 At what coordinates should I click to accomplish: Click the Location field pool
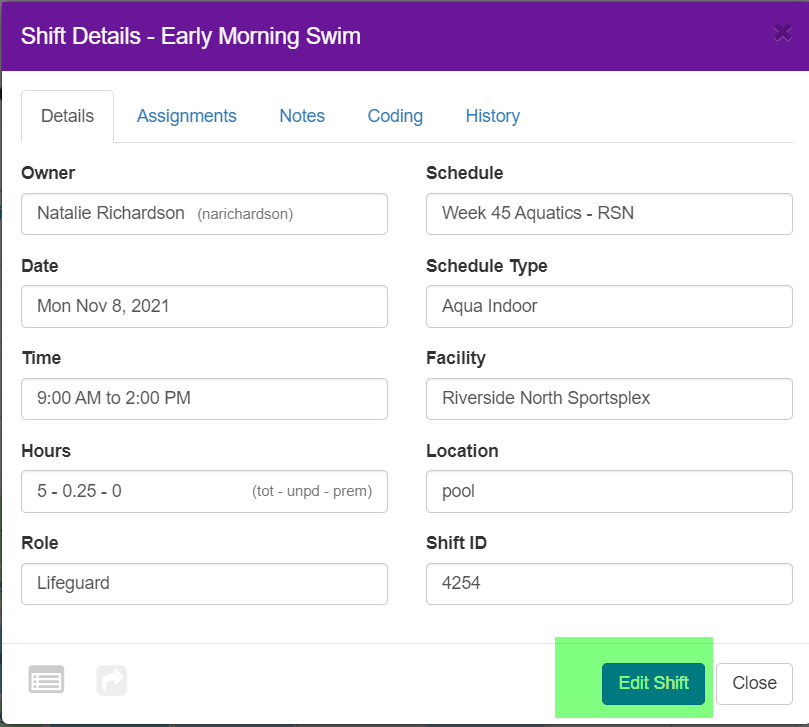tap(609, 491)
